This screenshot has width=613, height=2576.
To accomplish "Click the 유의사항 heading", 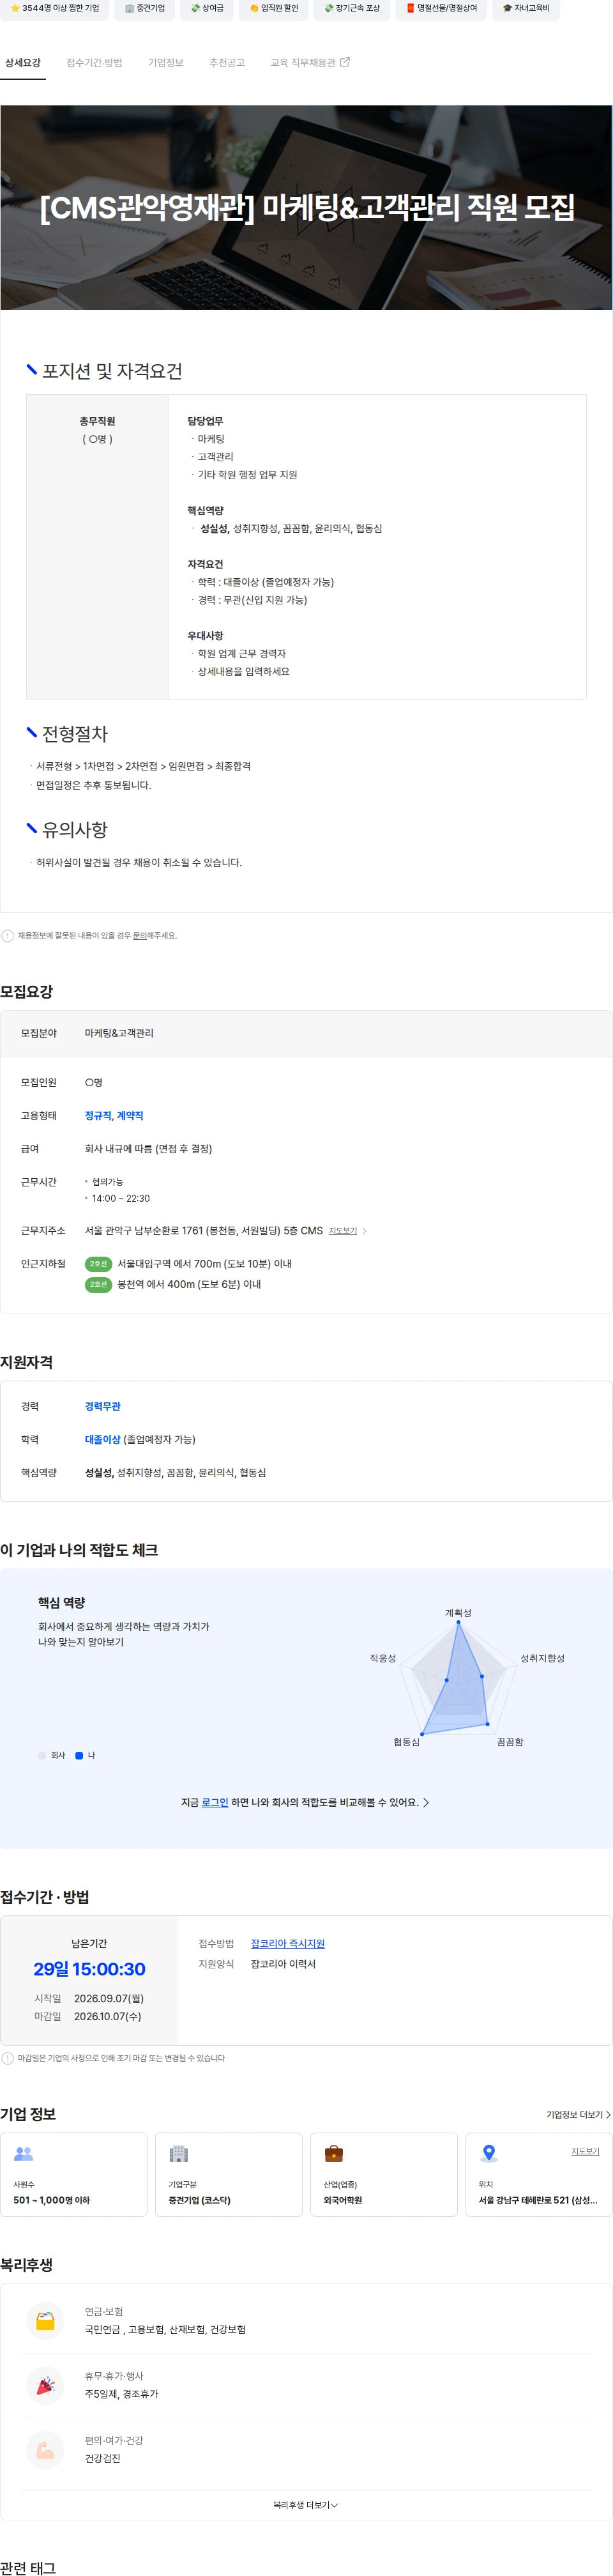I will click(x=75, y=830).
